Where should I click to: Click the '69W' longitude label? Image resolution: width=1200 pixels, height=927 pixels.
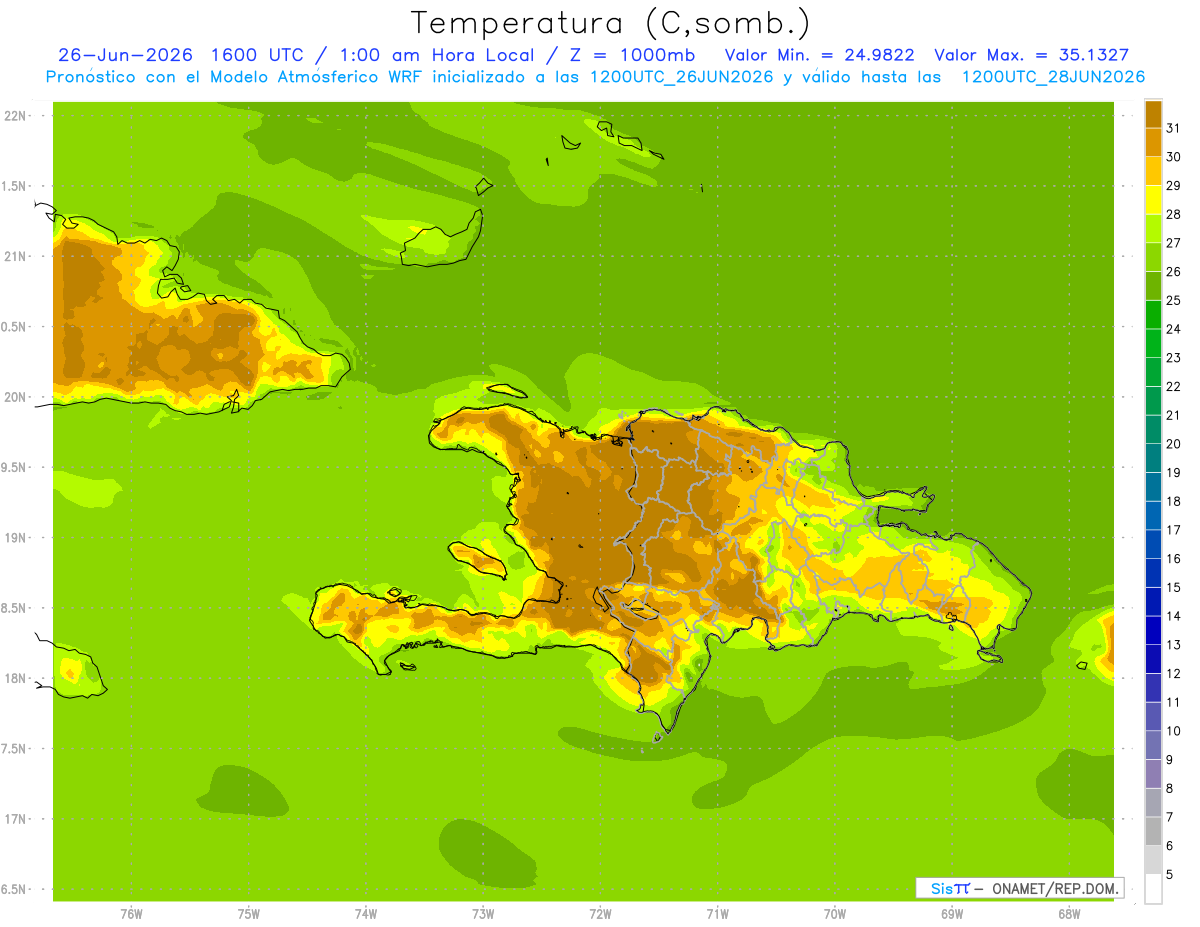(951, 914)
